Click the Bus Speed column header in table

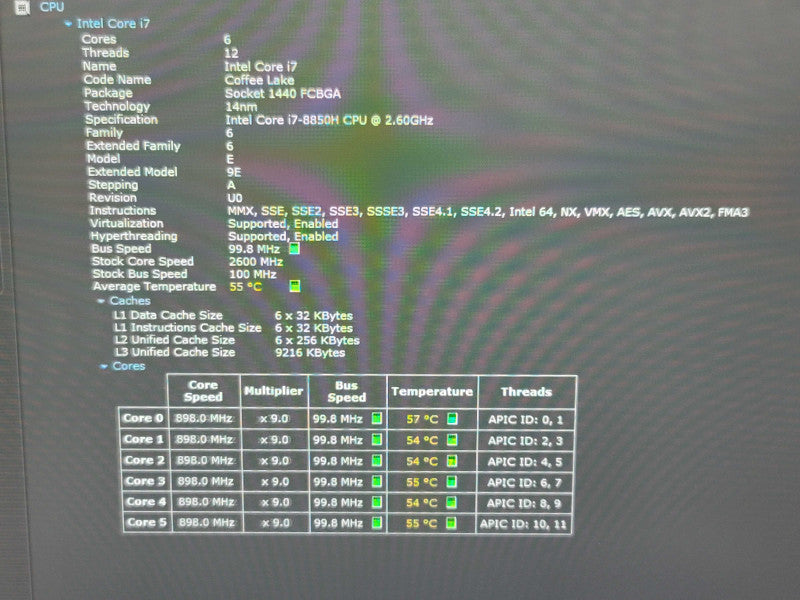347,391
